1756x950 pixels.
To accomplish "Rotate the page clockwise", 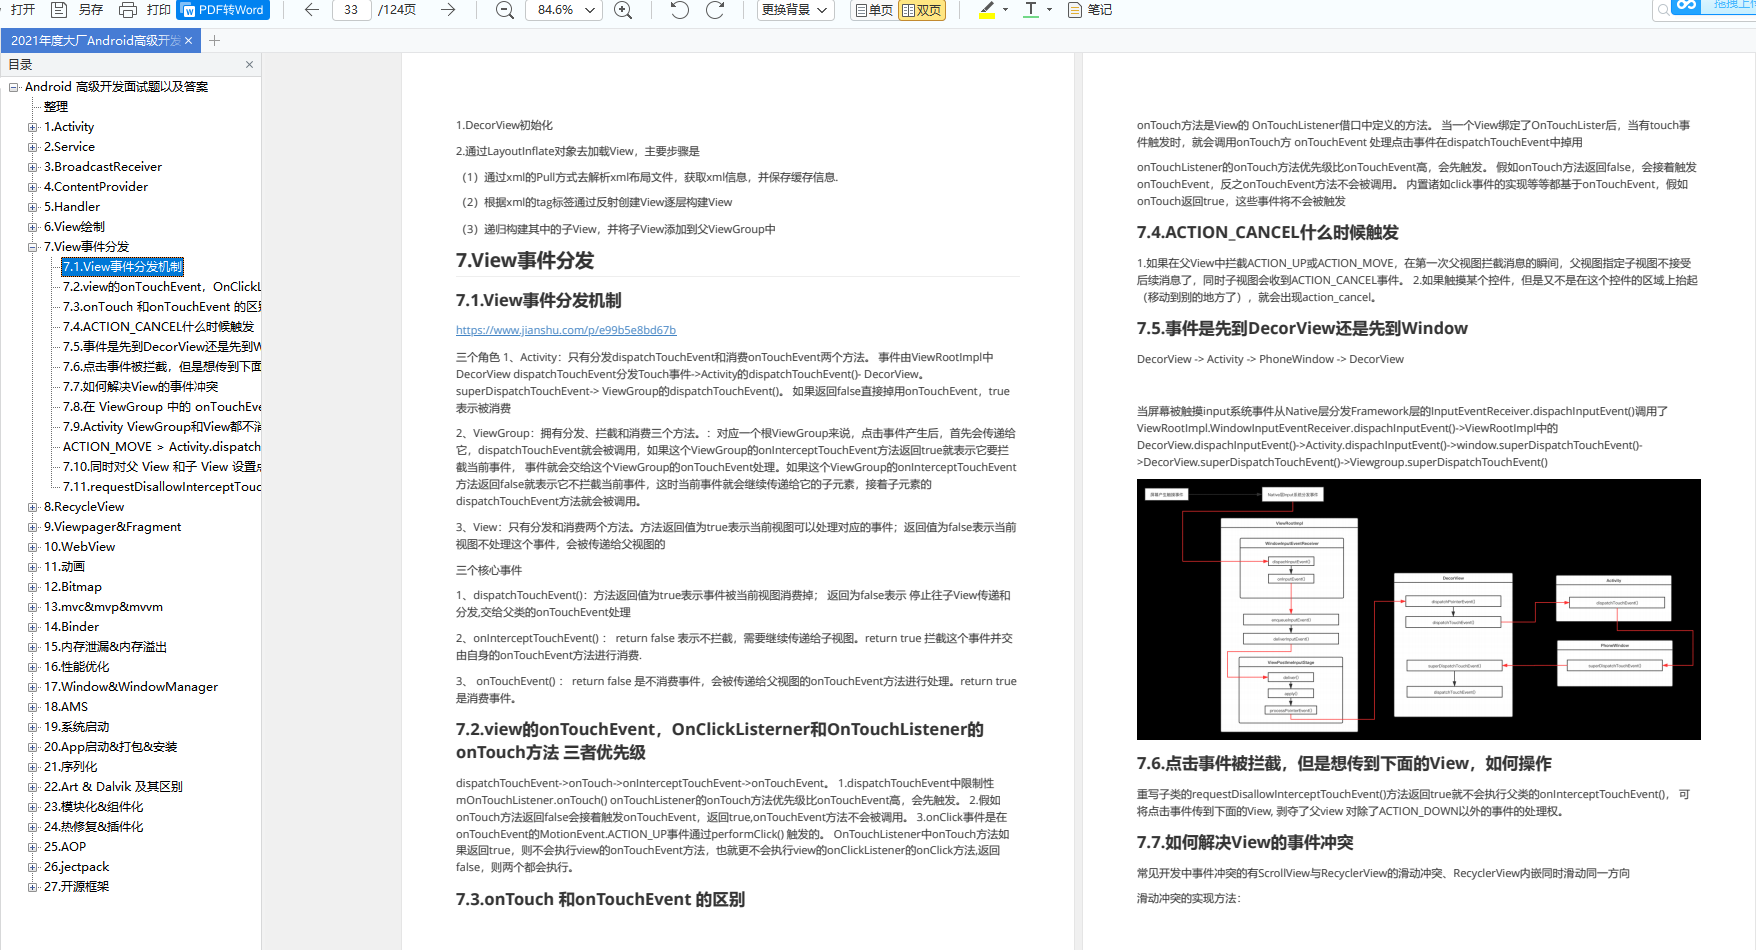I will pyautogui.click(x=715, y=10).
